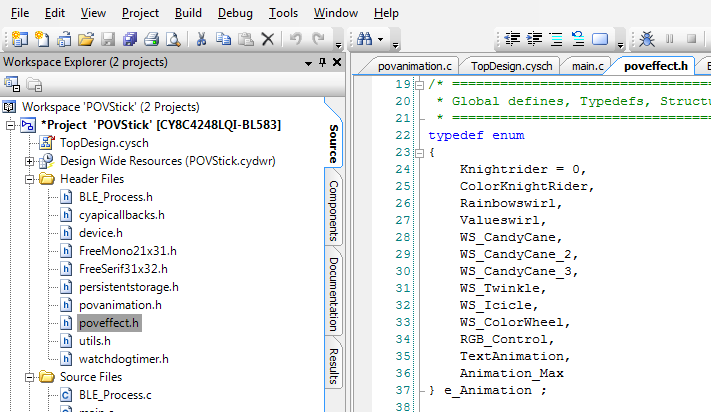
Task: Open the standard toolbar overflow options arrow
Action: tap(338, 44)
